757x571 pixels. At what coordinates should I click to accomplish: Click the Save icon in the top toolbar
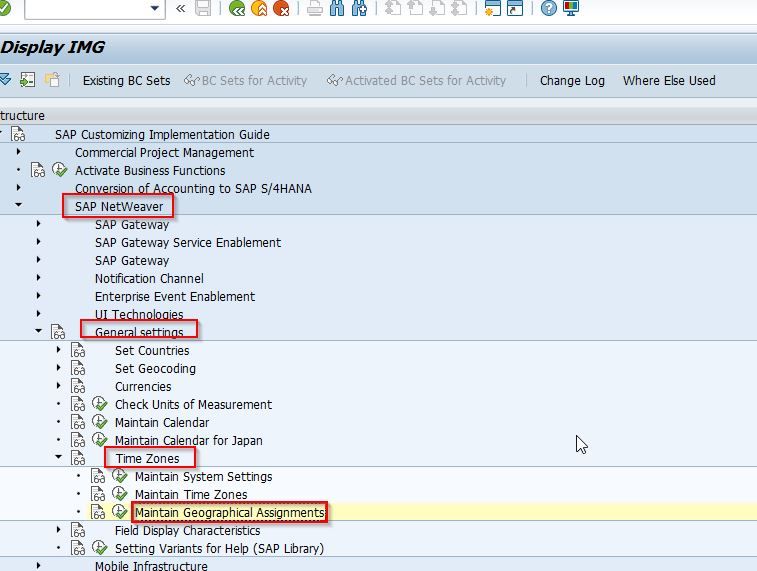pyautogui.click(x=203, y=8)
